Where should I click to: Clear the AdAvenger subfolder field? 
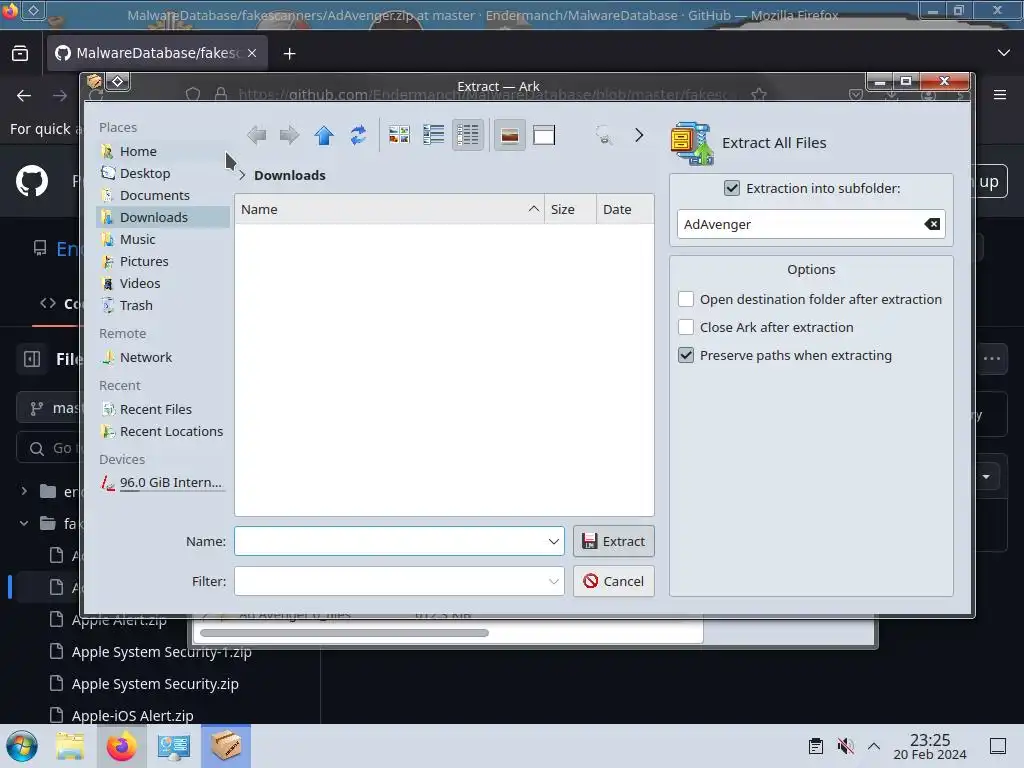click(932, 224)
